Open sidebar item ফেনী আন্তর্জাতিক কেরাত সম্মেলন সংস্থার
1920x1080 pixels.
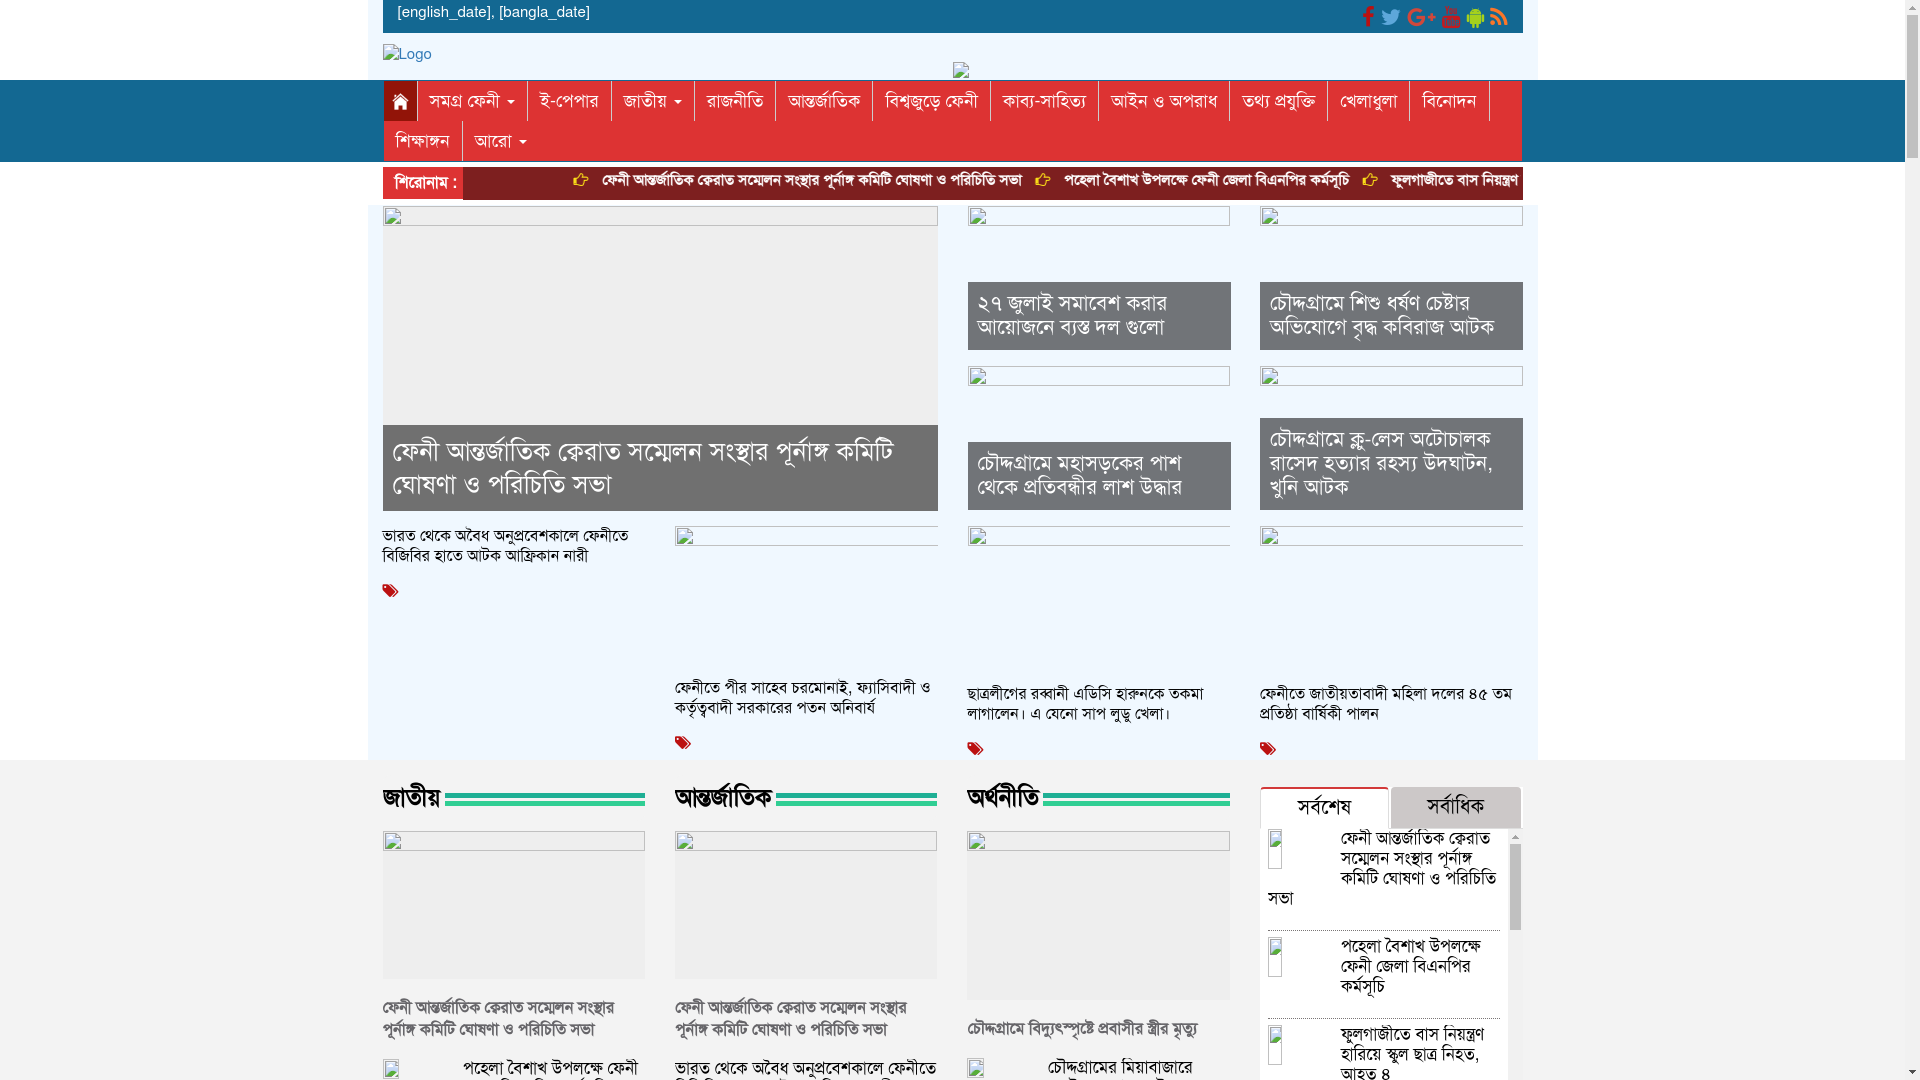(x=1382, y=869)
